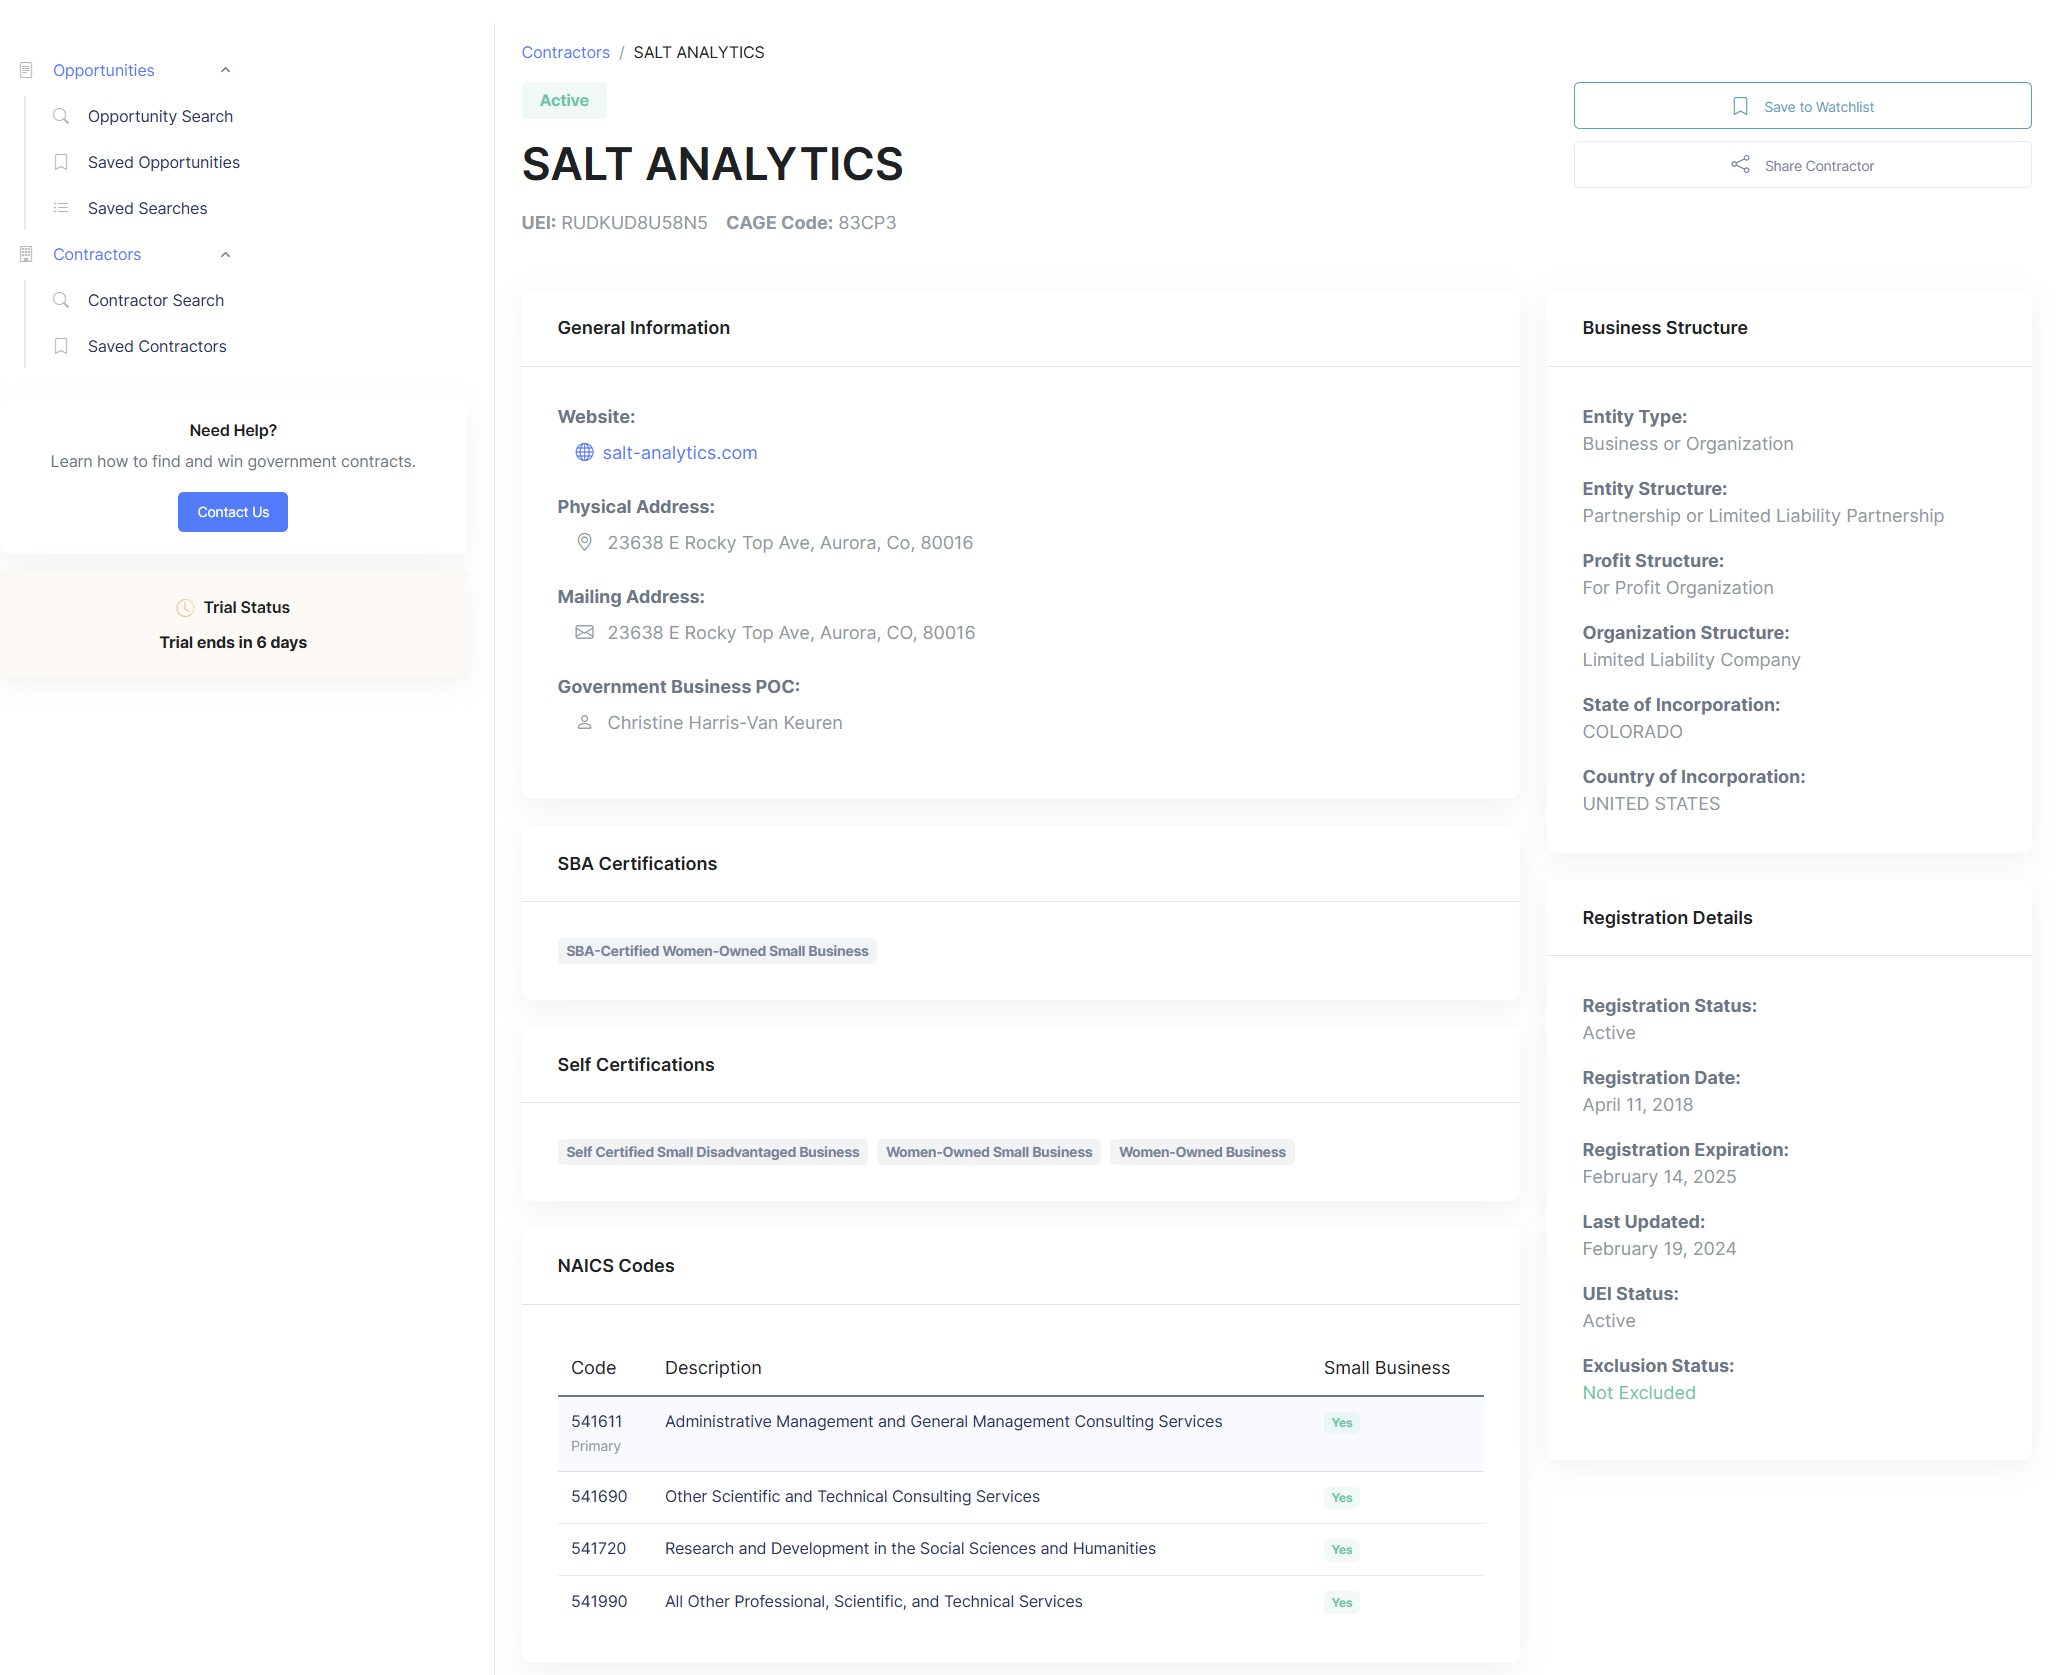
Task: Click 'Trial ends in 6 days' text
Action: 233,642
